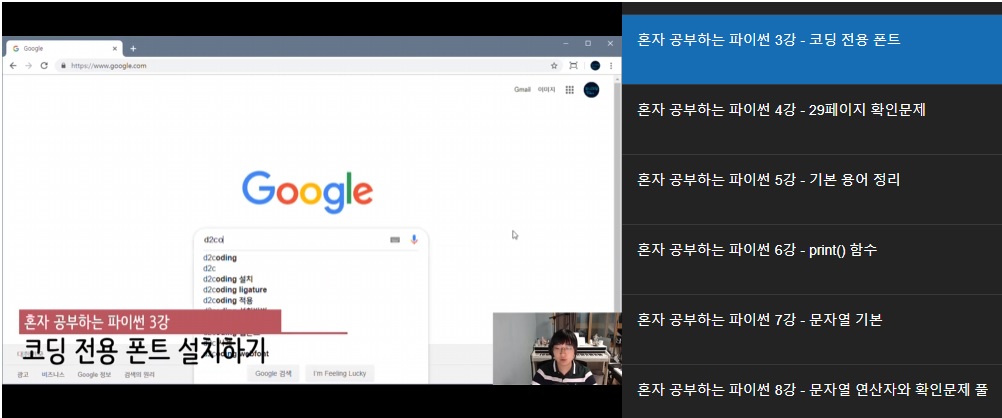Select playlist item 3강 - 코딩 전용 폰트
The image size is (1002, 418).
pos(812,49)
